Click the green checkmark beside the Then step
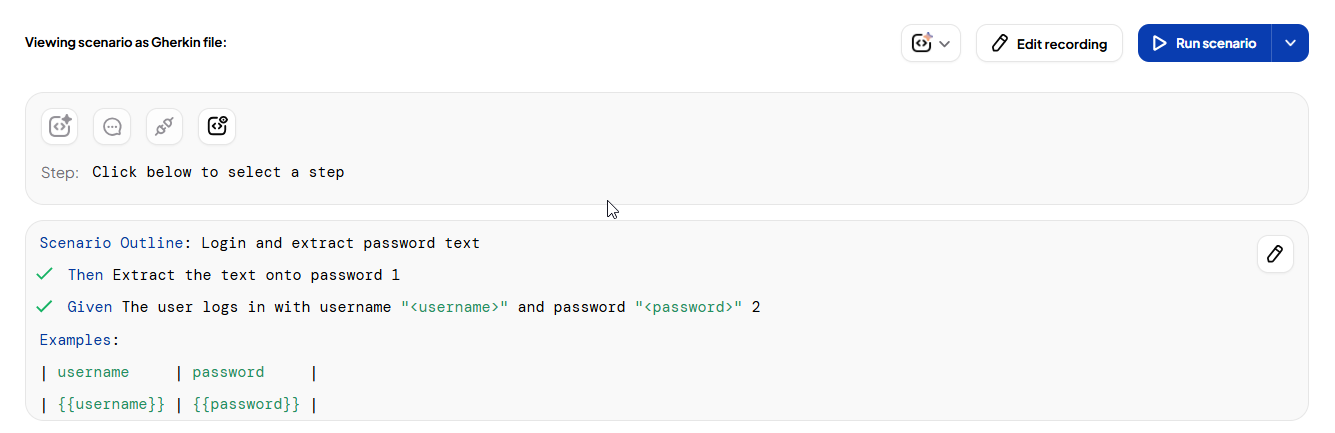The height and width of the screenshot is (433, 1335). 44,274
